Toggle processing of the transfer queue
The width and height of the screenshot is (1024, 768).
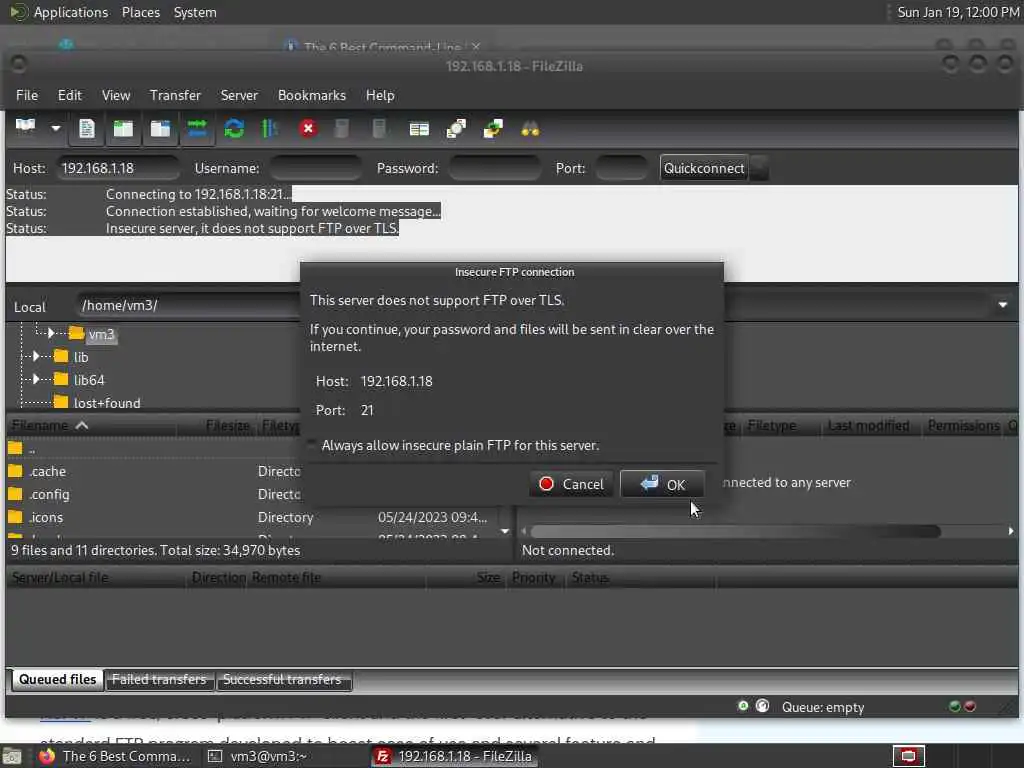270,129
